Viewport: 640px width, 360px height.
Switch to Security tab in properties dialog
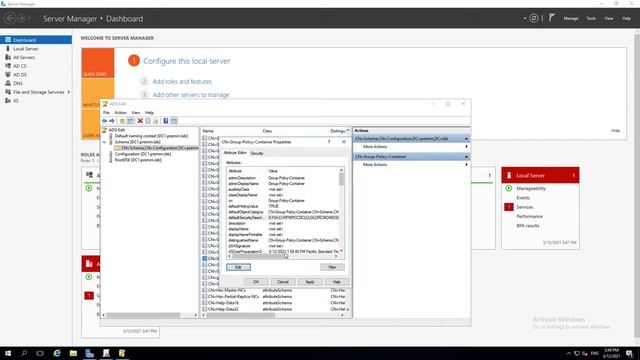pyautogui.click(x=257, y=153)
